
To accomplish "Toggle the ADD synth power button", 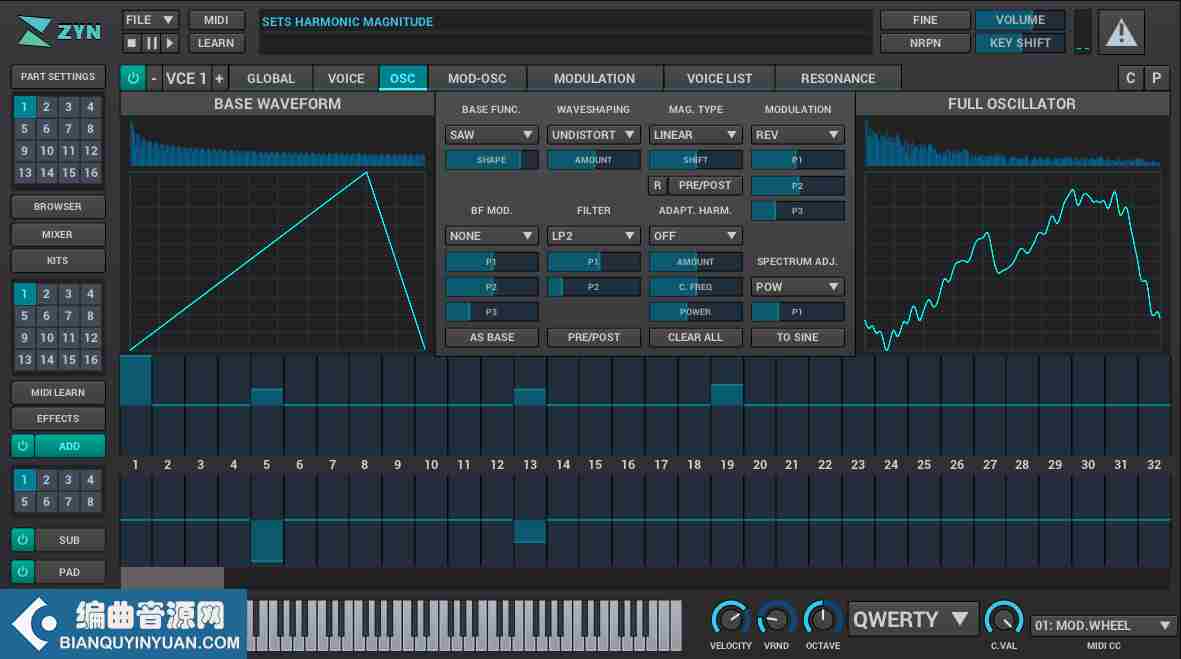I will pyautogui.click(x=23, y=446).
